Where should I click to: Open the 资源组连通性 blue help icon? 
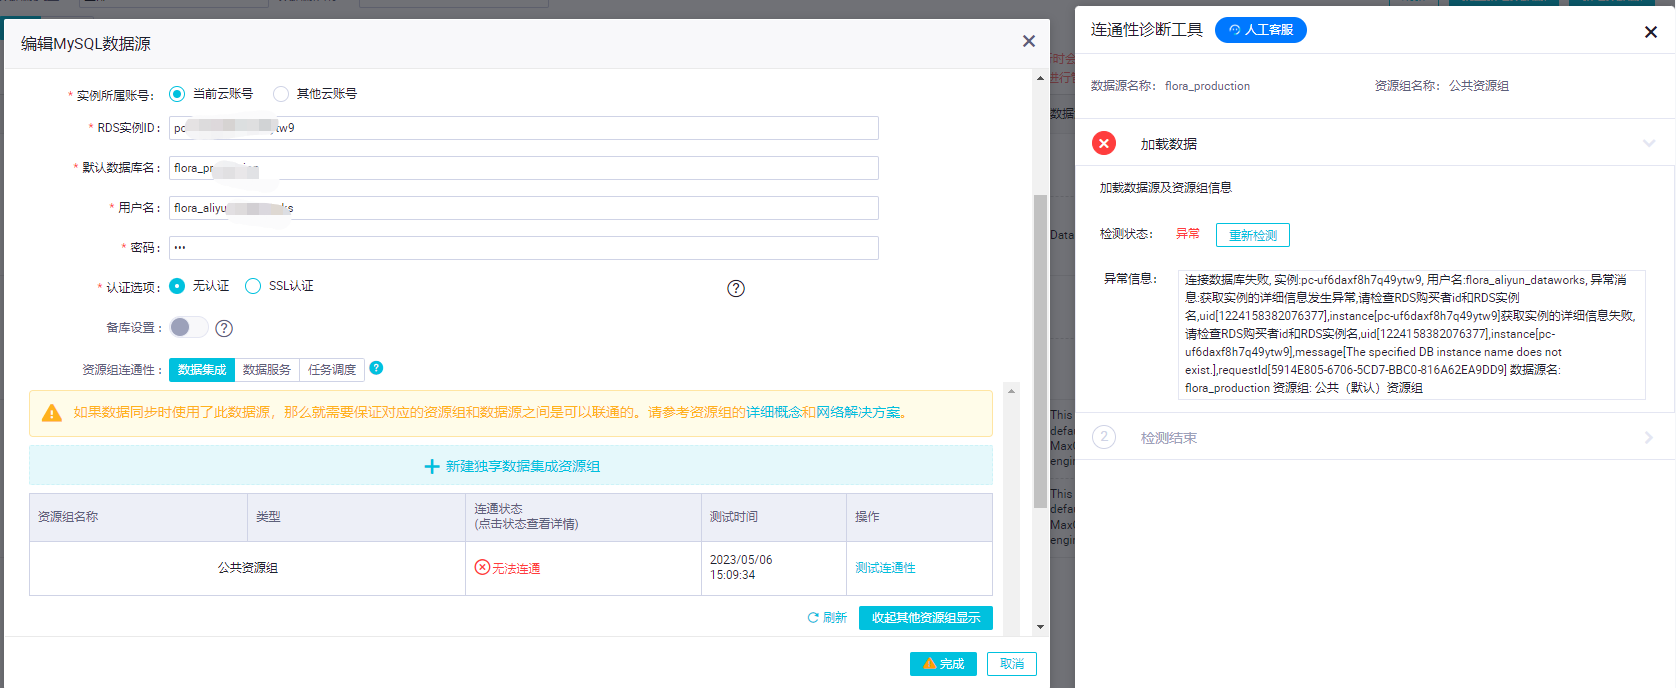tap(376, 368)
